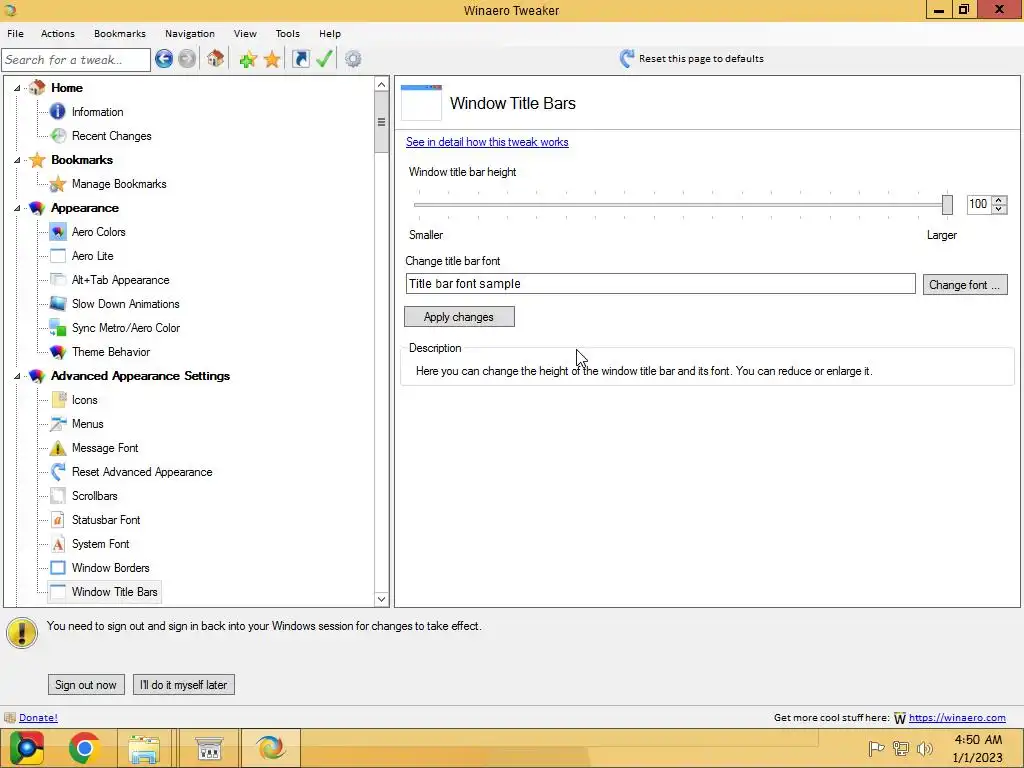Click the grayed forward navigation arrow
Image resolution: width=1024 pixels, height=768 pixels.
tap(187, 59)
